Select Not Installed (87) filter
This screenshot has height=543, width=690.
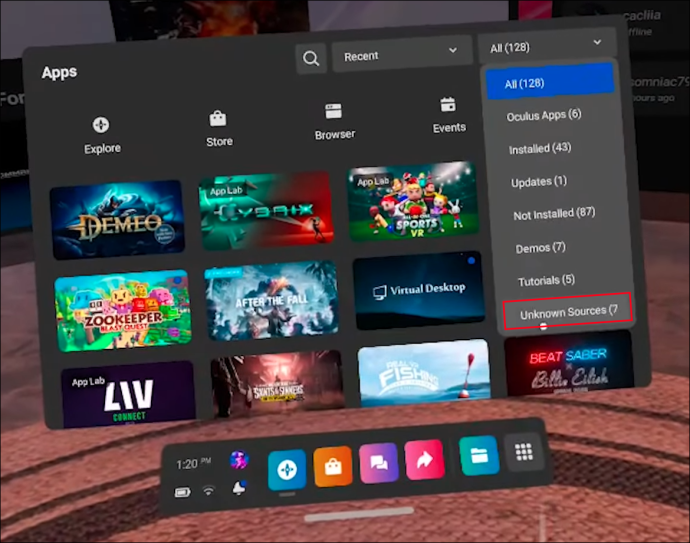point(554,214)
